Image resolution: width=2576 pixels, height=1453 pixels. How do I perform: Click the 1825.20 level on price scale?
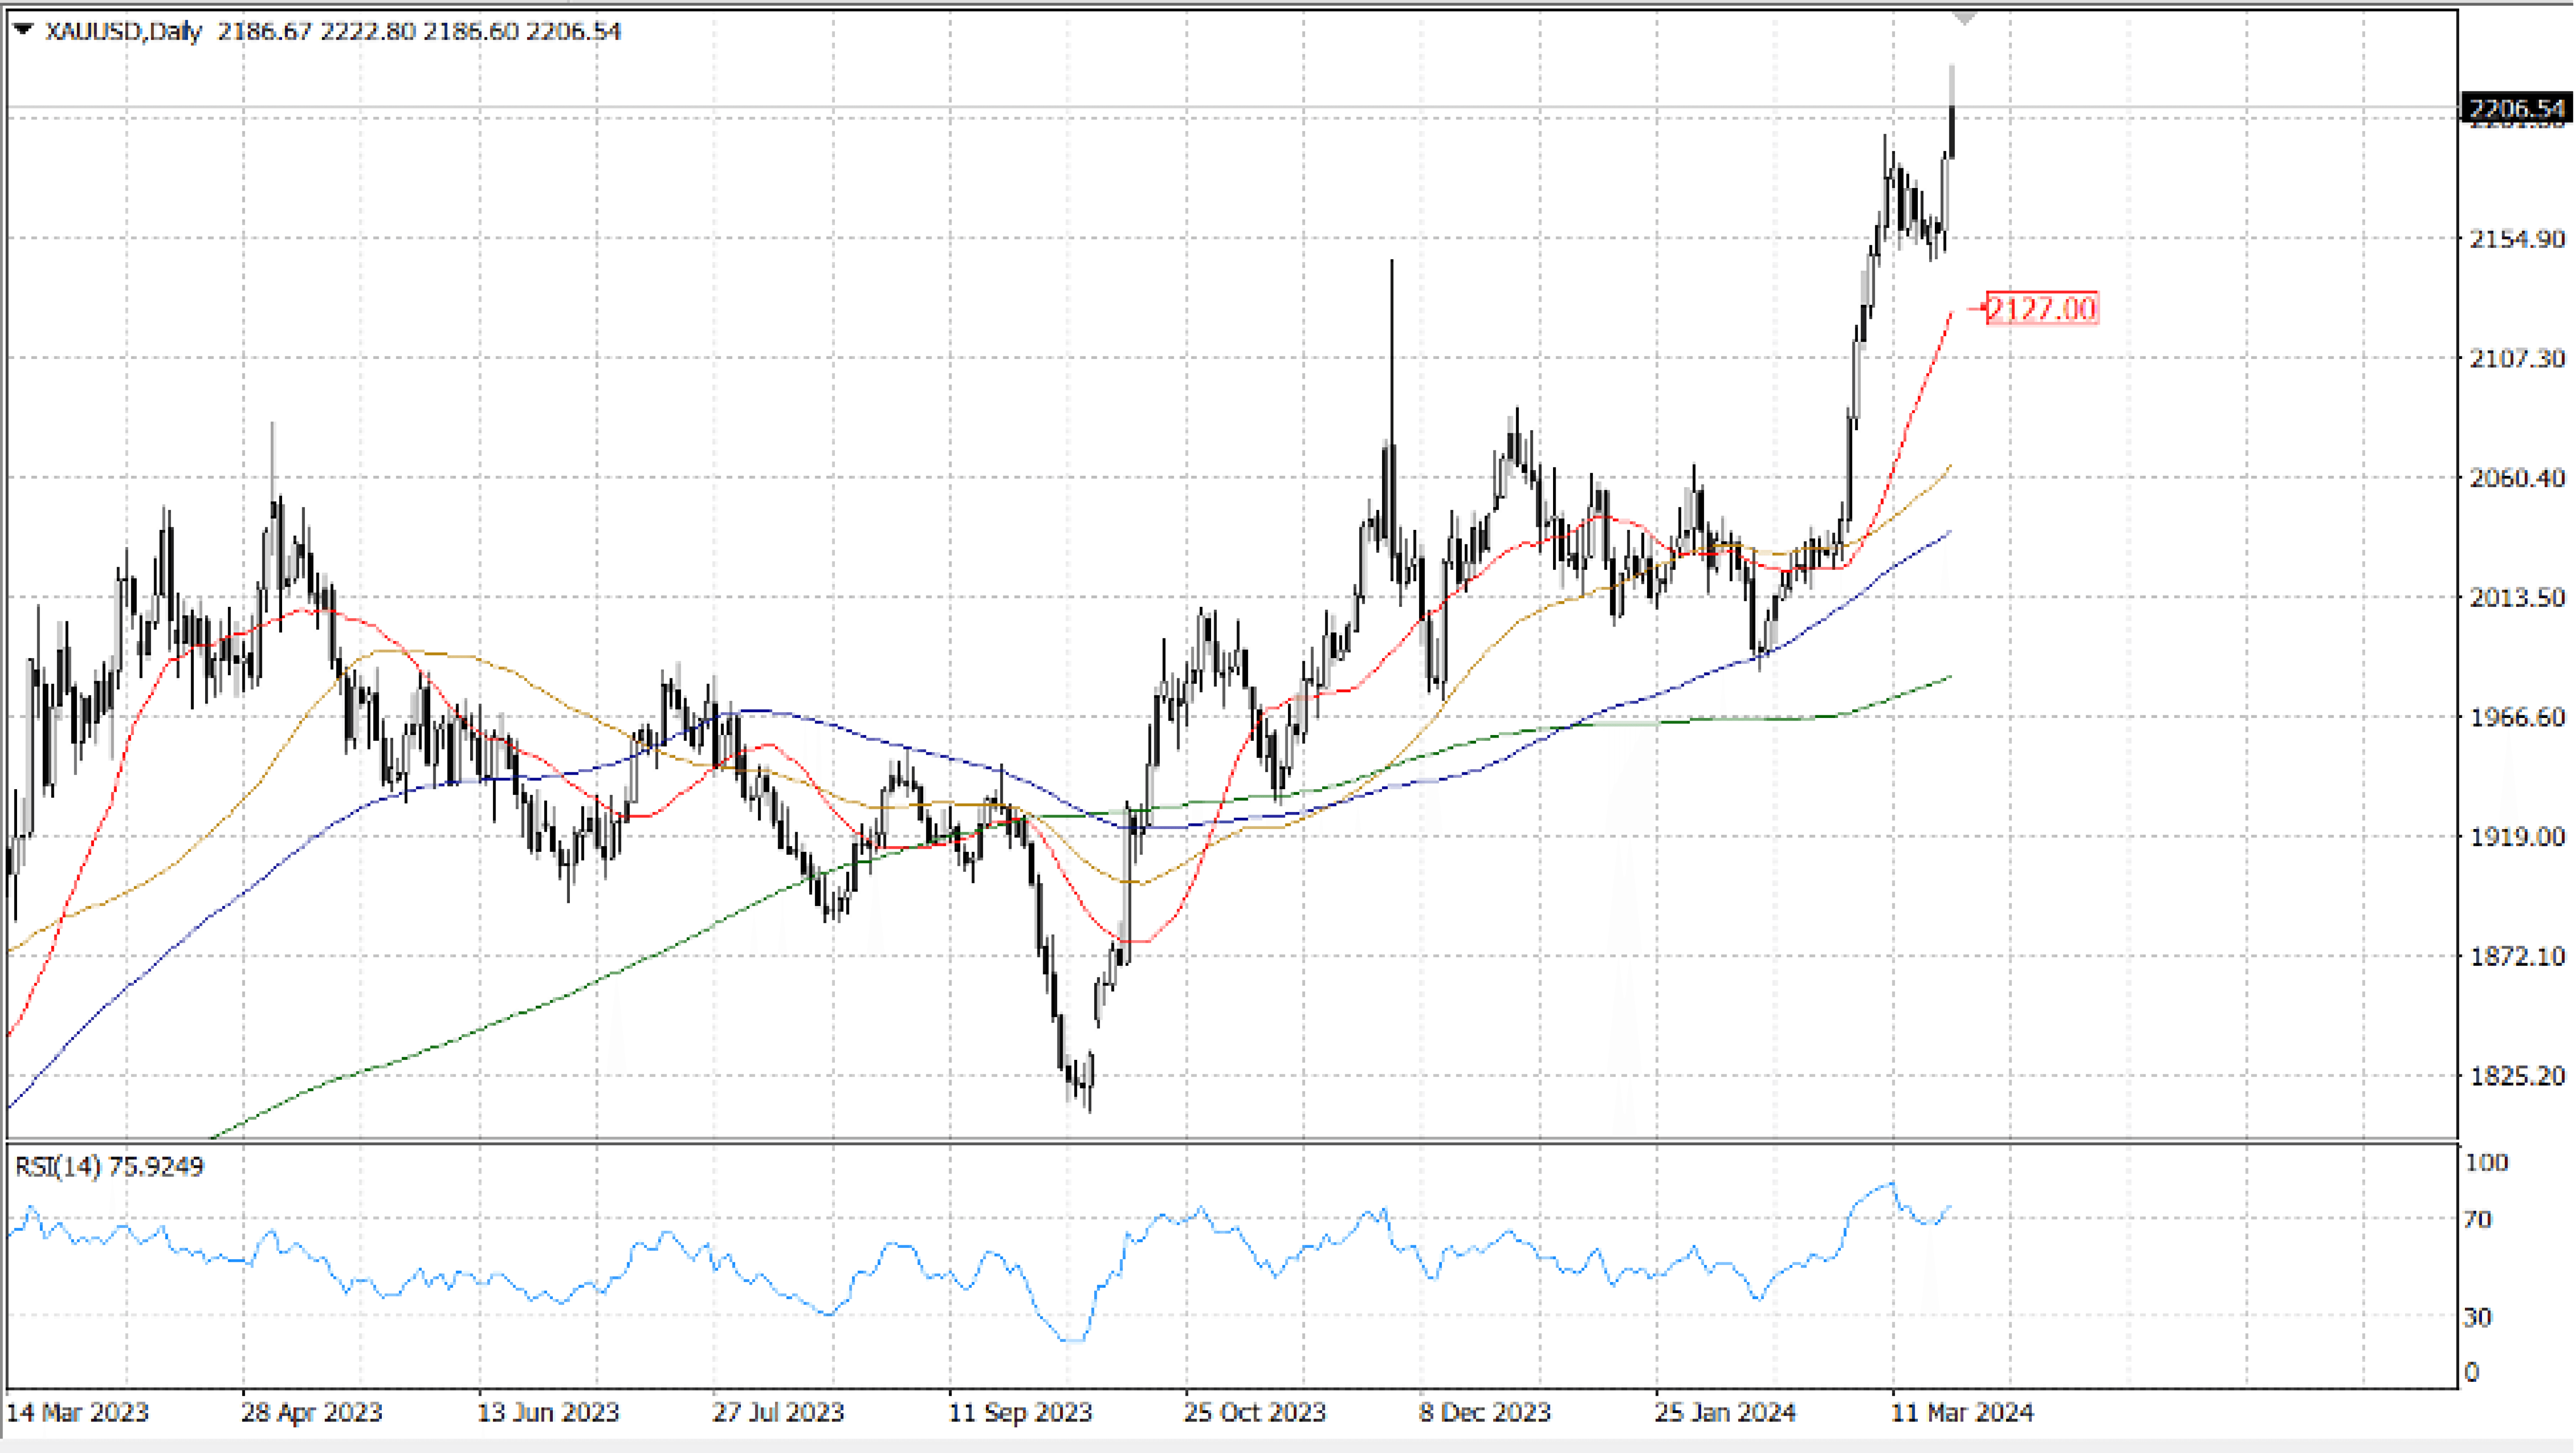pos(2516,1076)
